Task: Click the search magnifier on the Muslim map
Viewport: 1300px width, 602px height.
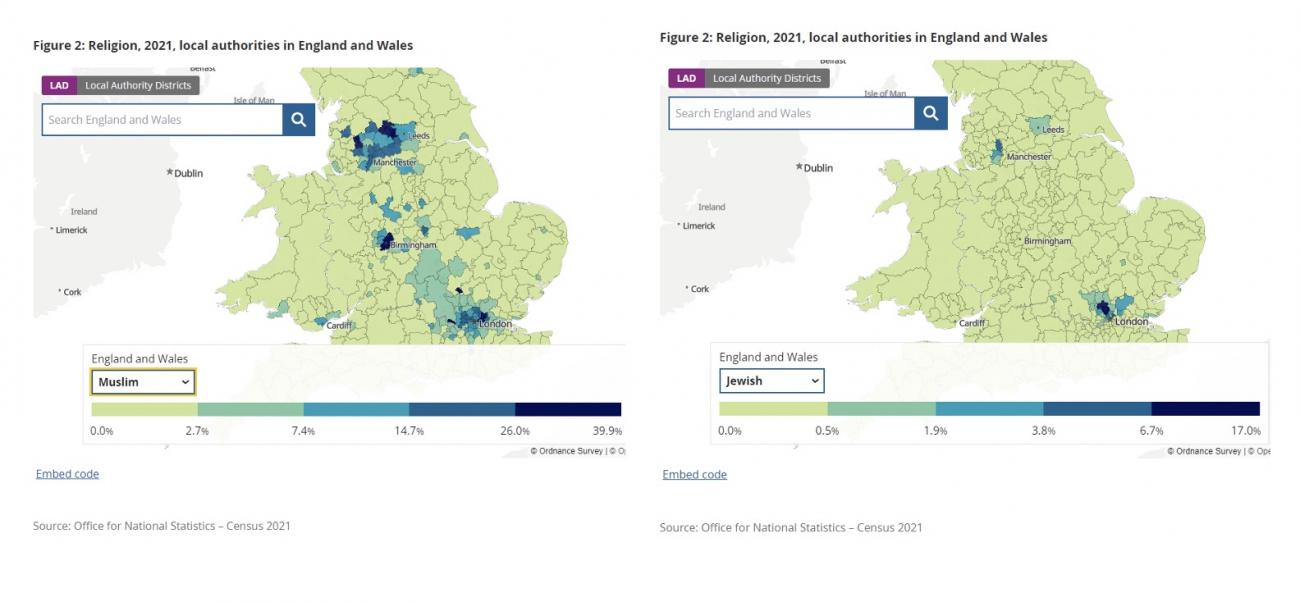Action: pos(299,120)
